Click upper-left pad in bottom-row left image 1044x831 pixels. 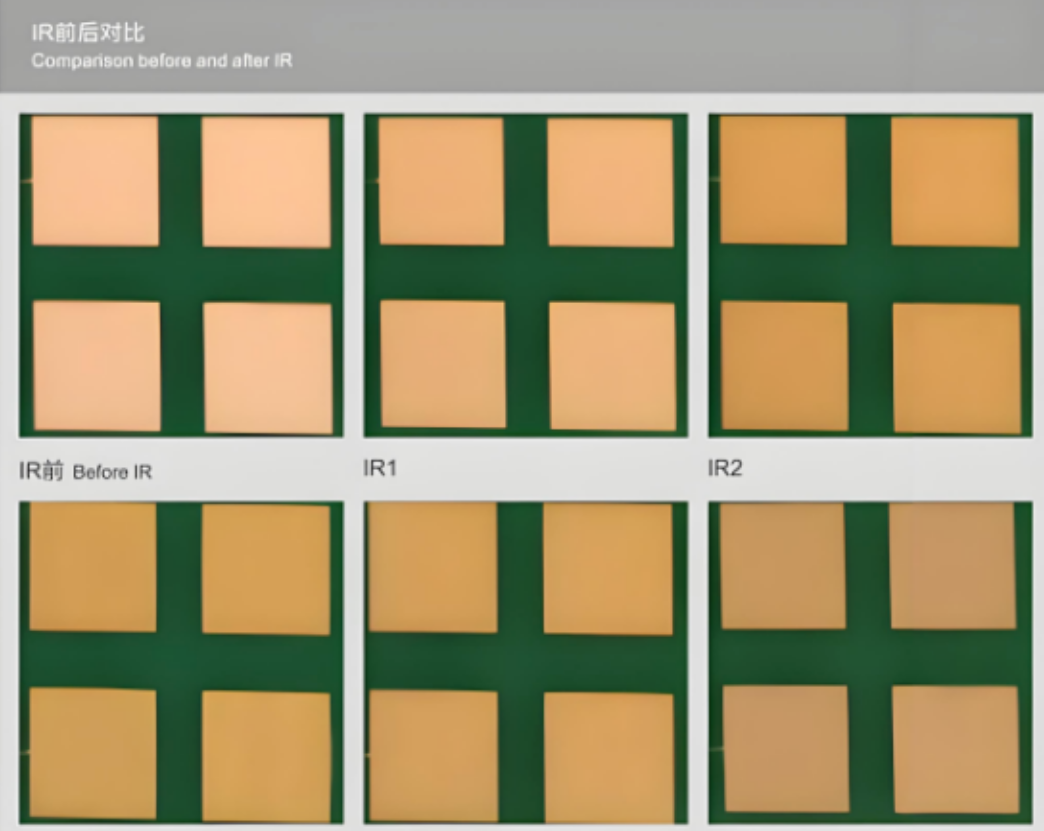(x=92, y=567)
